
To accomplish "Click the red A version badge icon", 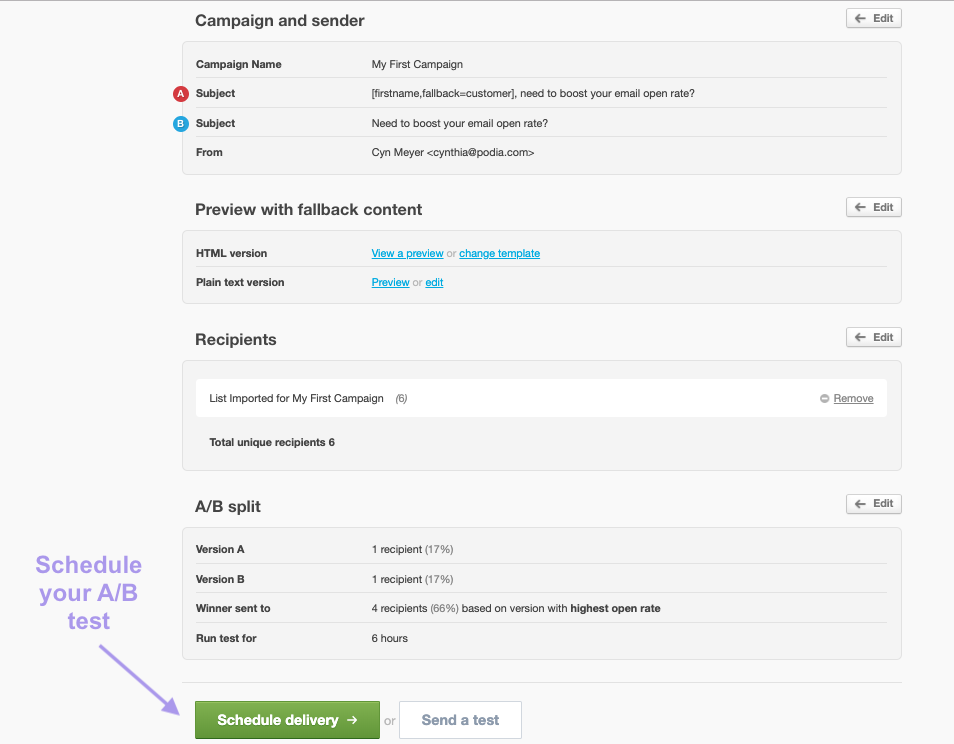I will (x=180, y=93).
